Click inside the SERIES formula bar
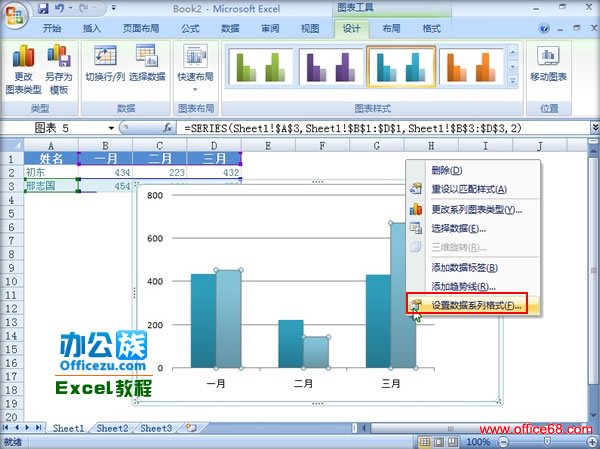The height and width of the screenshot is (449, 600). [383, 128]
